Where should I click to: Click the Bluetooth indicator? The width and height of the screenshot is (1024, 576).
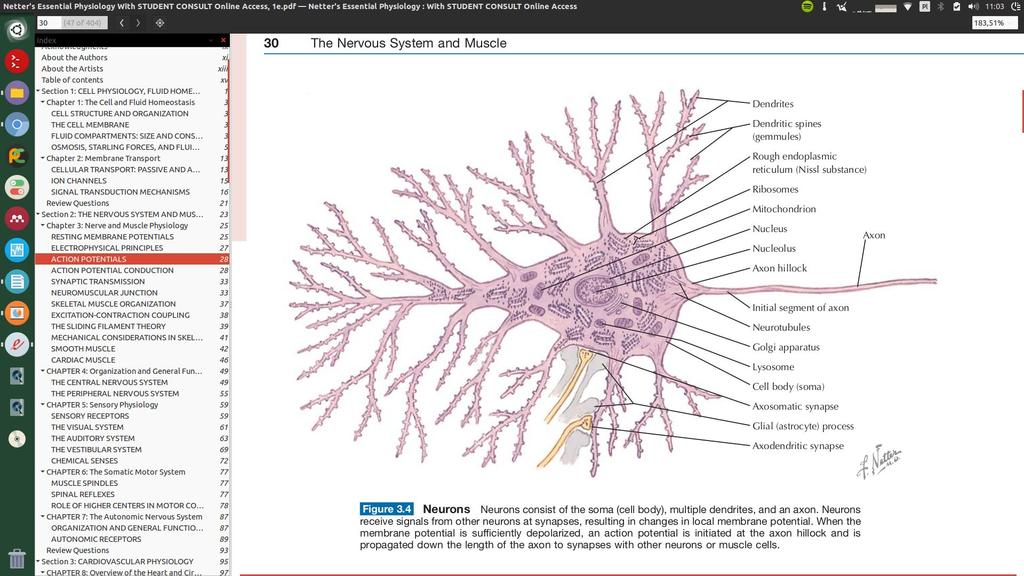pyautogui.click(x=941, y=7)
